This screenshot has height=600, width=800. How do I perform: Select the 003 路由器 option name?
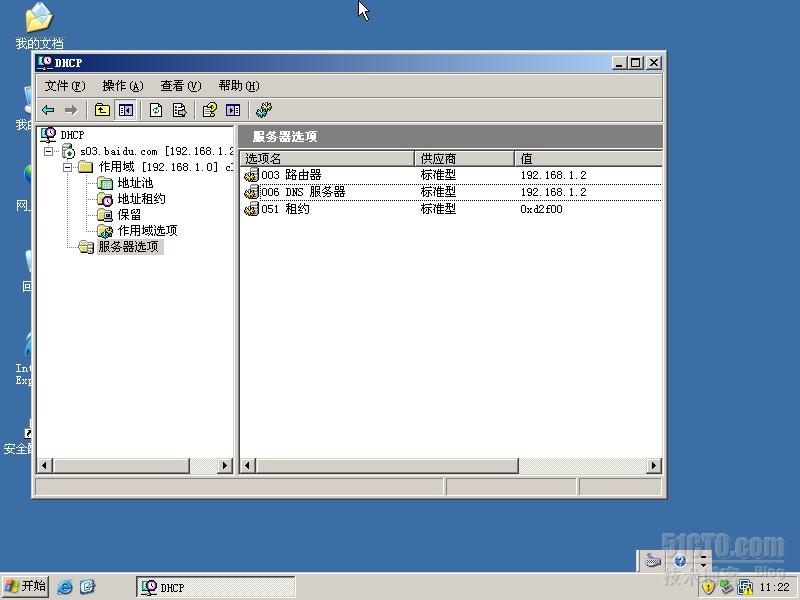pos(291,175)
